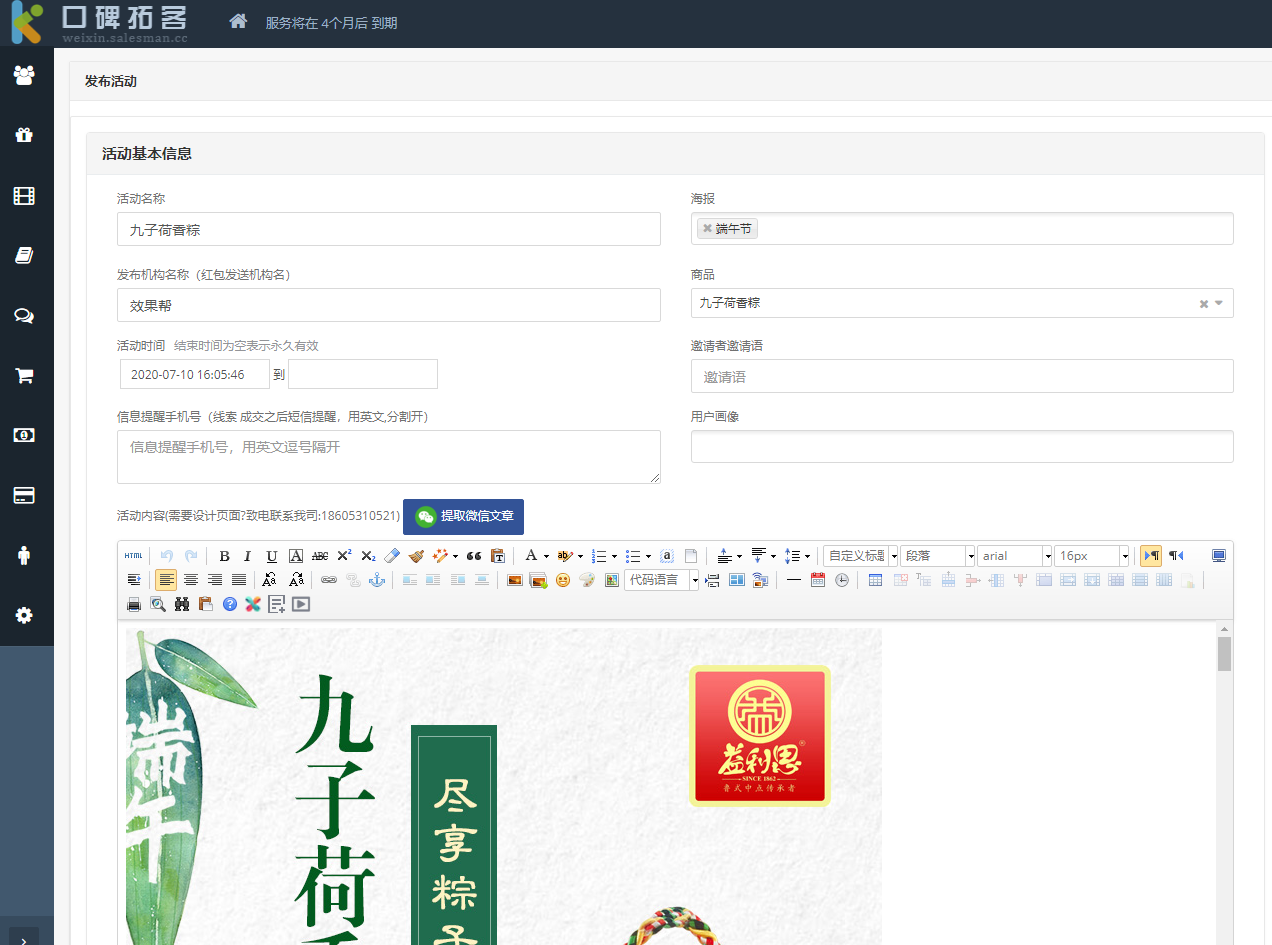Switch editor to HTML source mode
Viewport: 1272px width, 945px height.
tap(133, 556)
